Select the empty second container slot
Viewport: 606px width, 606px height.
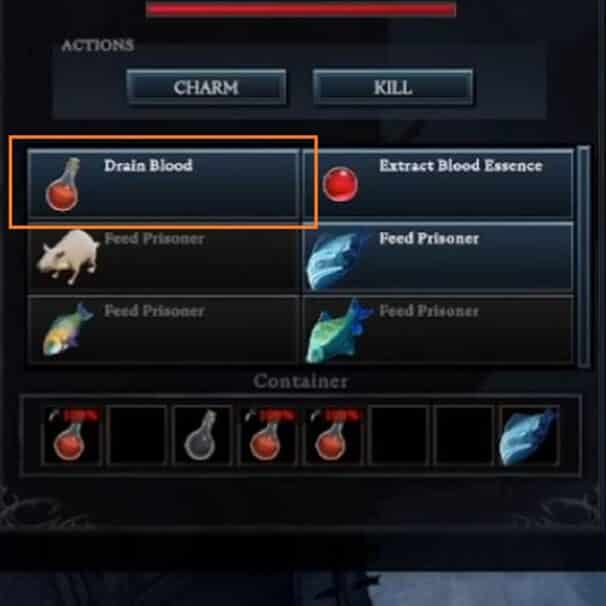coord(136,435)
